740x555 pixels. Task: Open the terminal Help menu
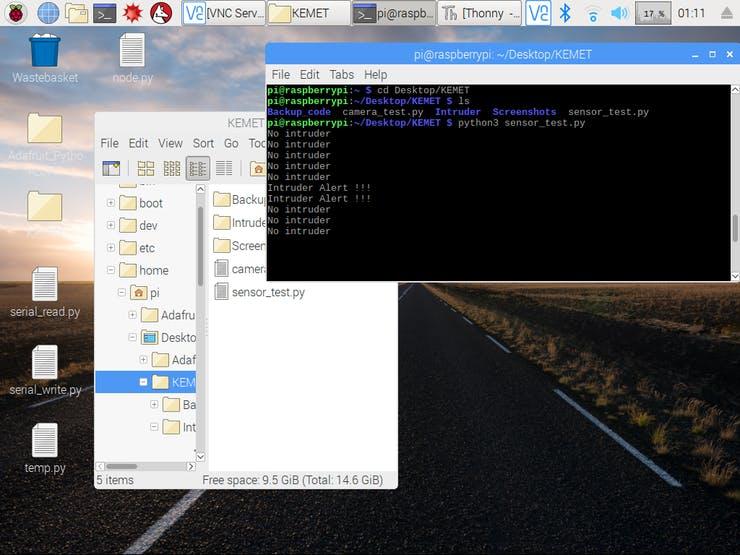(376, 75)
